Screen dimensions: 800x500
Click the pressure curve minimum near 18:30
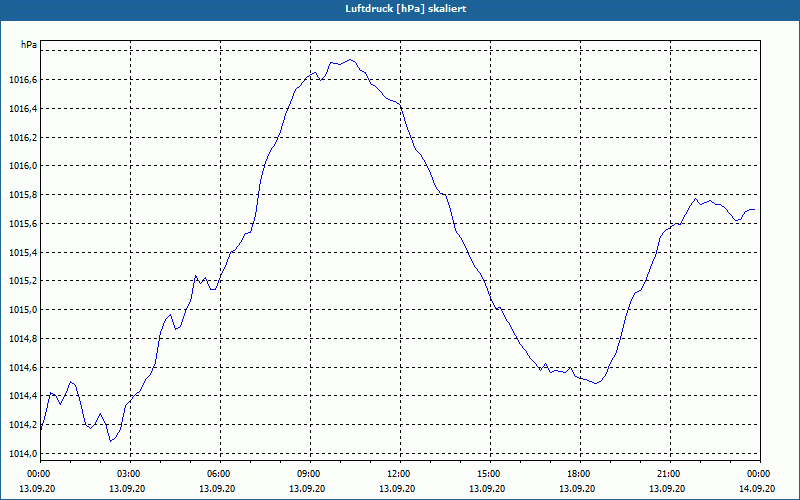(x=595, y=383)
